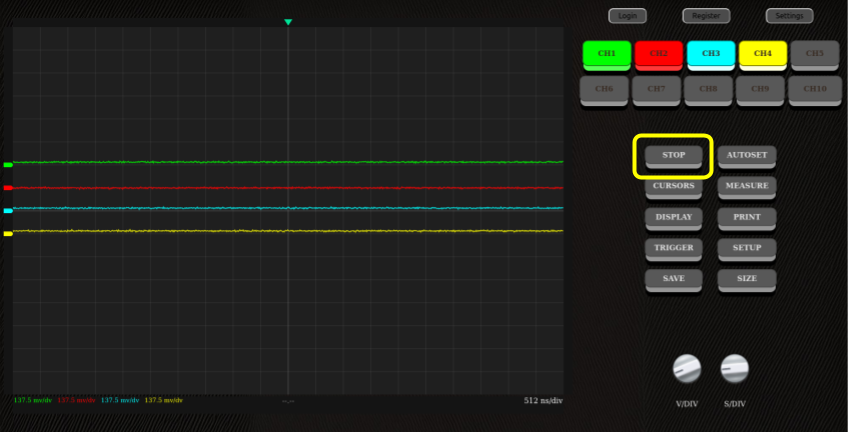Click the yellow CH4 waveform trace

coord(288,231)
